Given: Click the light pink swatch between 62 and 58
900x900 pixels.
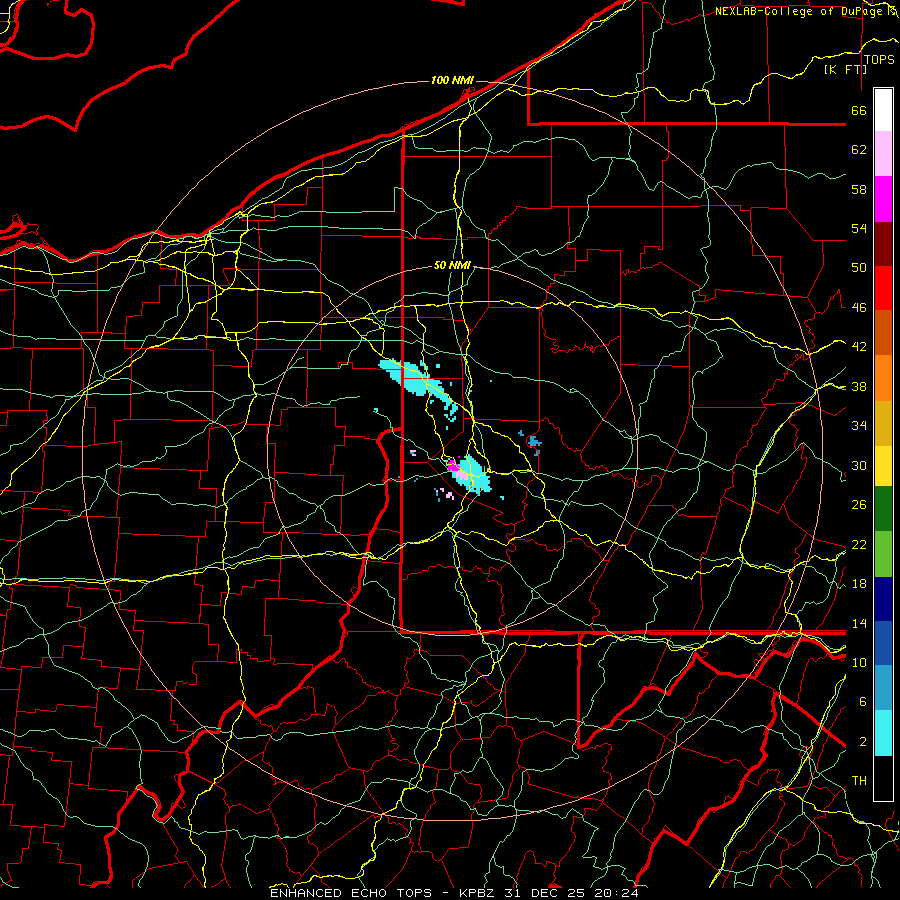Looking at the screenshot, I should [x=883, y=154].
